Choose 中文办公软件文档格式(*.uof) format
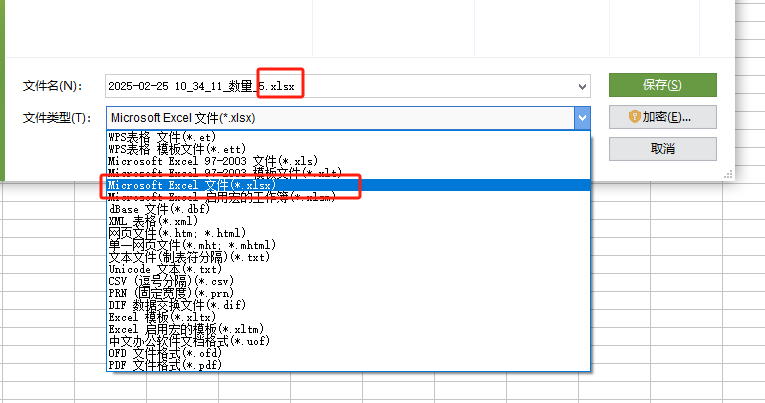 [x=348, y=341]
